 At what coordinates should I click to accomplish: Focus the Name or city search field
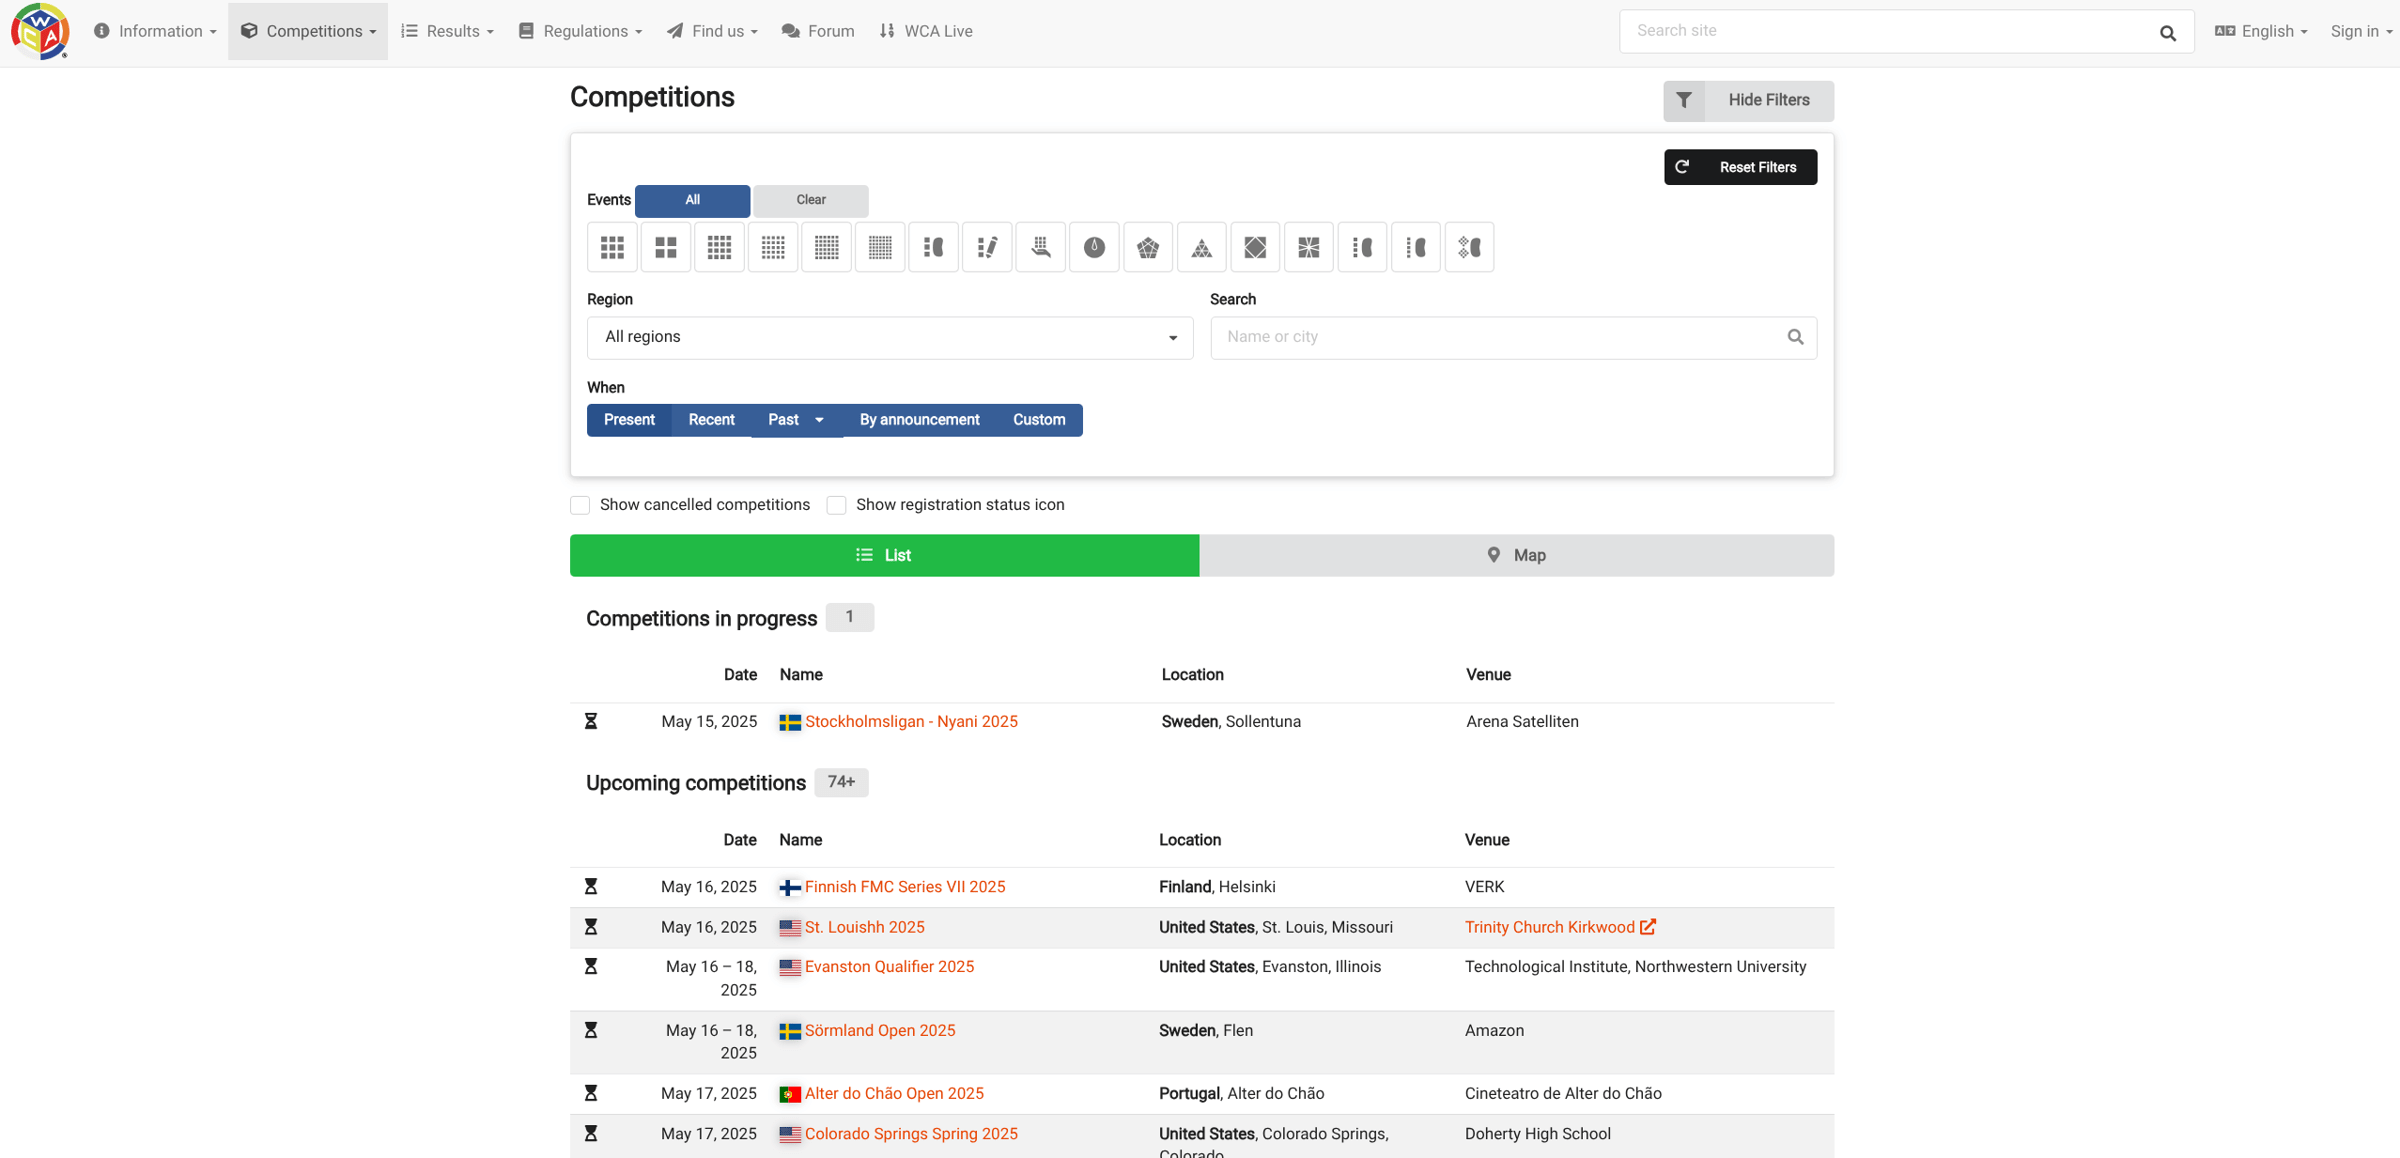point(1513,337)
